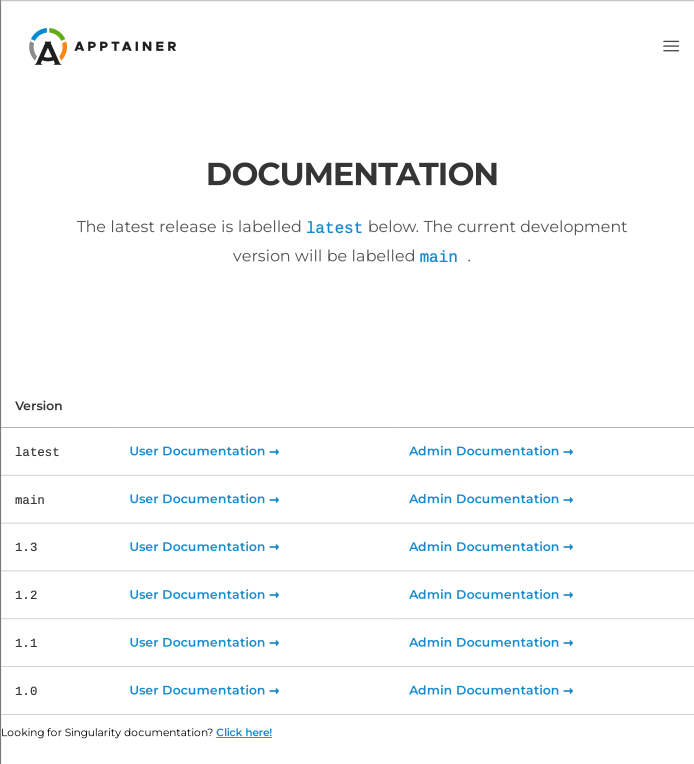
Task: Open Admin Documentation for version 1.0
Action: (x=491, y=690)
